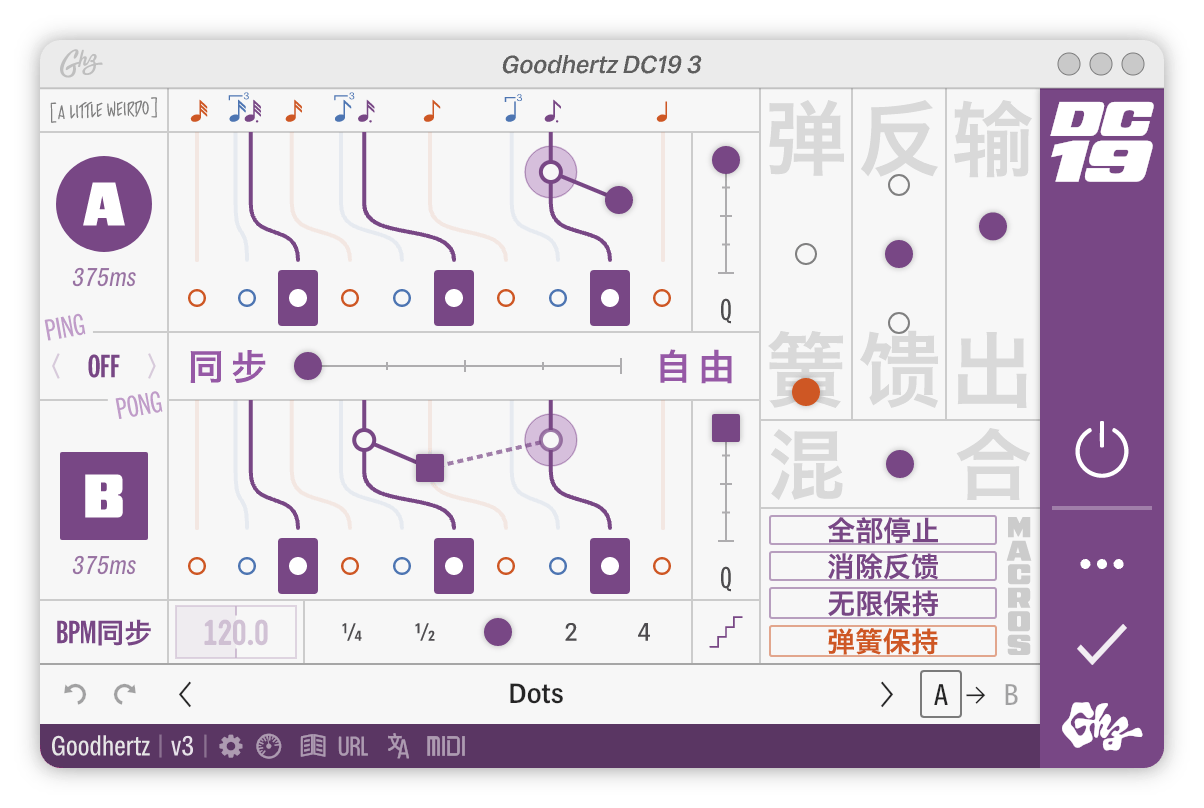This screenshot has width=1204, height=808.
Task: Open the Dots preset menu
Action: coord(536,694)
